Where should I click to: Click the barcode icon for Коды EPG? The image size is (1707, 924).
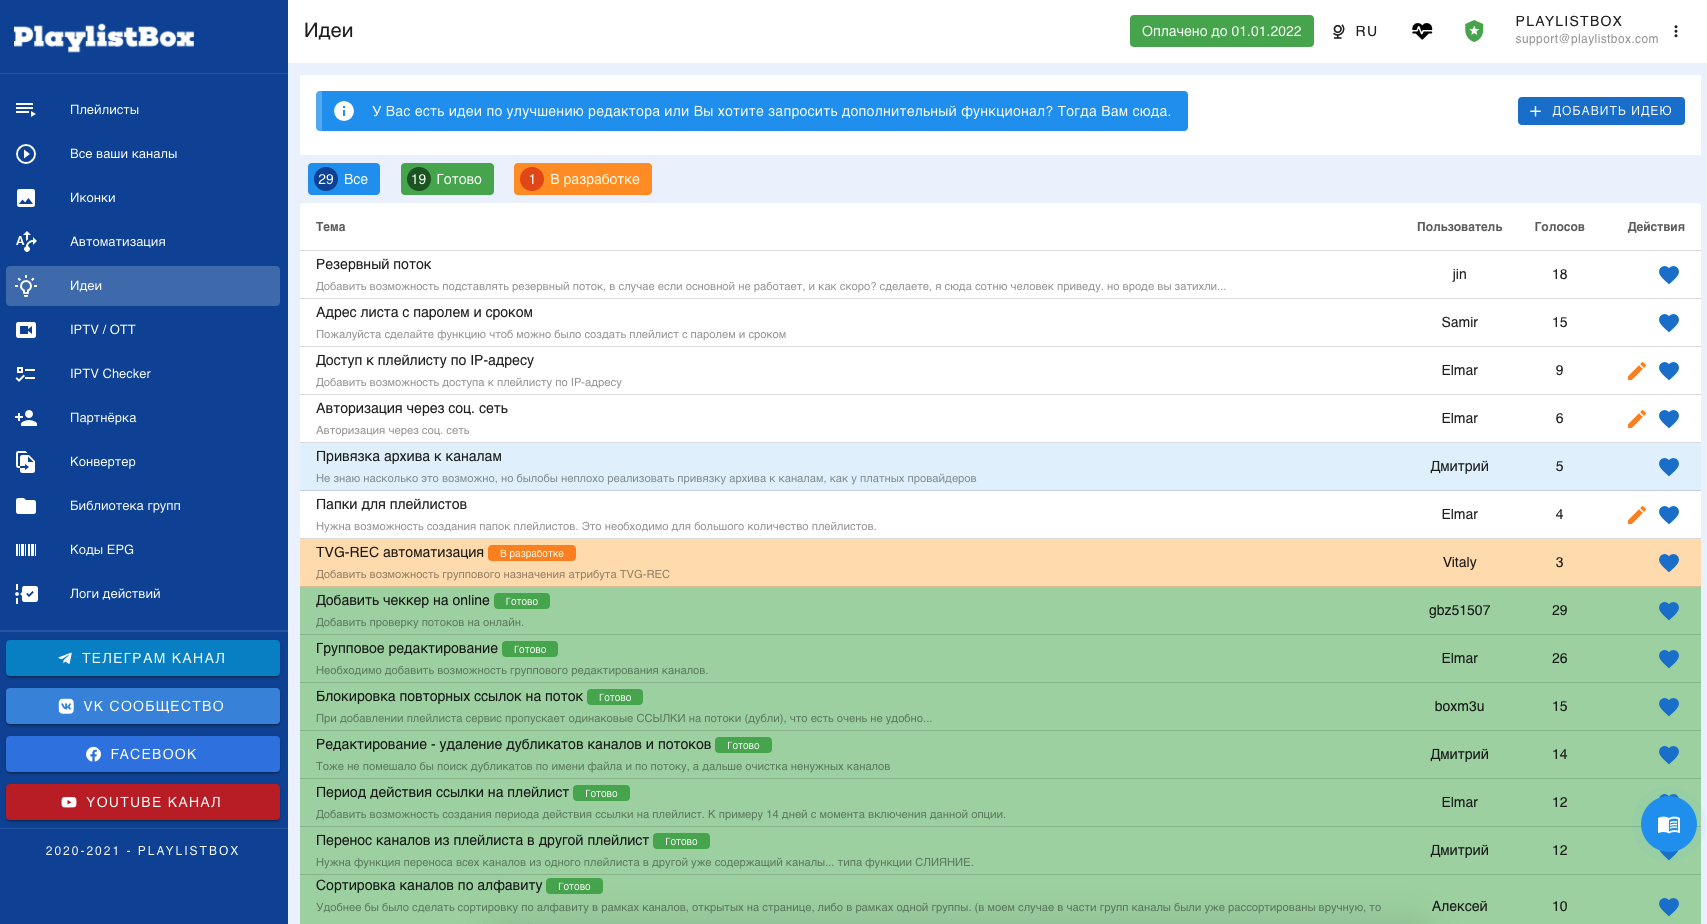click(26, 550)
